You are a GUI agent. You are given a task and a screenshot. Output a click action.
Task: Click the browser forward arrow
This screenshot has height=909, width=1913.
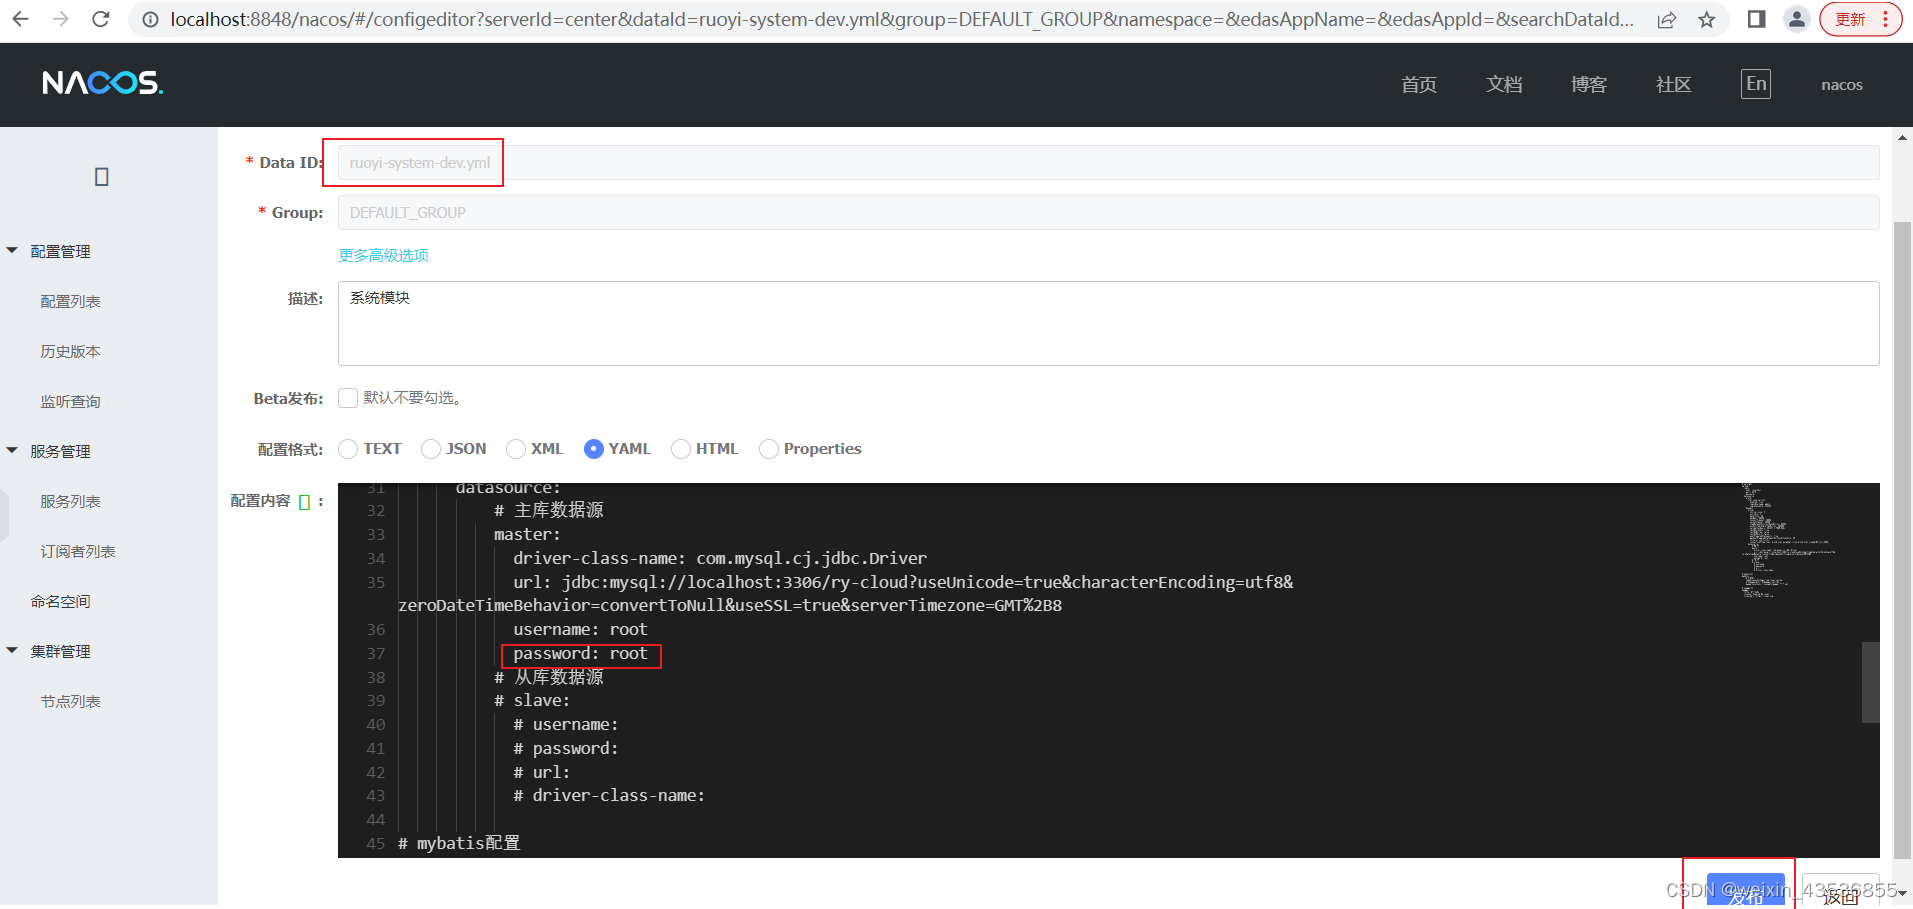coord(60,19)
